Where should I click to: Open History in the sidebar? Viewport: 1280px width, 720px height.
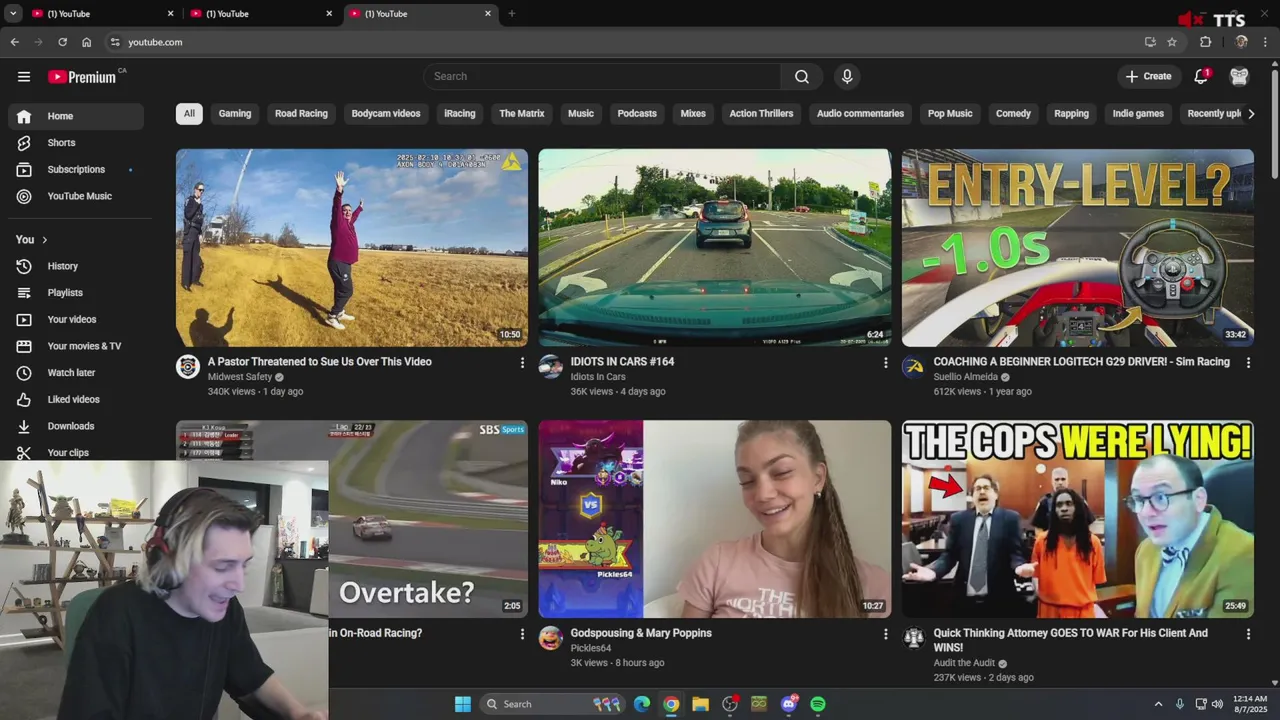coord(76,266)
